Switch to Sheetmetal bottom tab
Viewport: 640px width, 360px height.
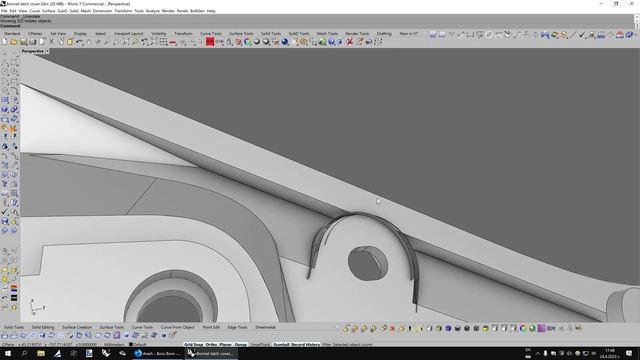[x=266, y=327]
